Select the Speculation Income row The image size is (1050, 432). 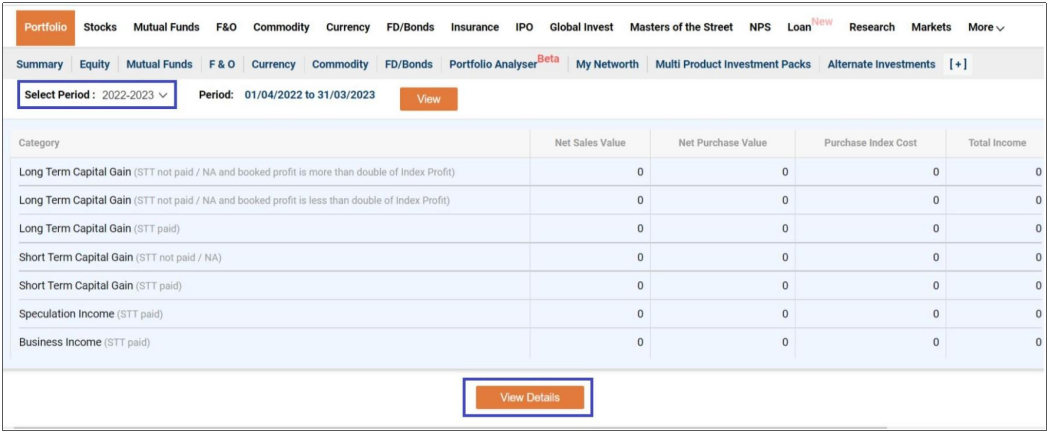point(66,314)
